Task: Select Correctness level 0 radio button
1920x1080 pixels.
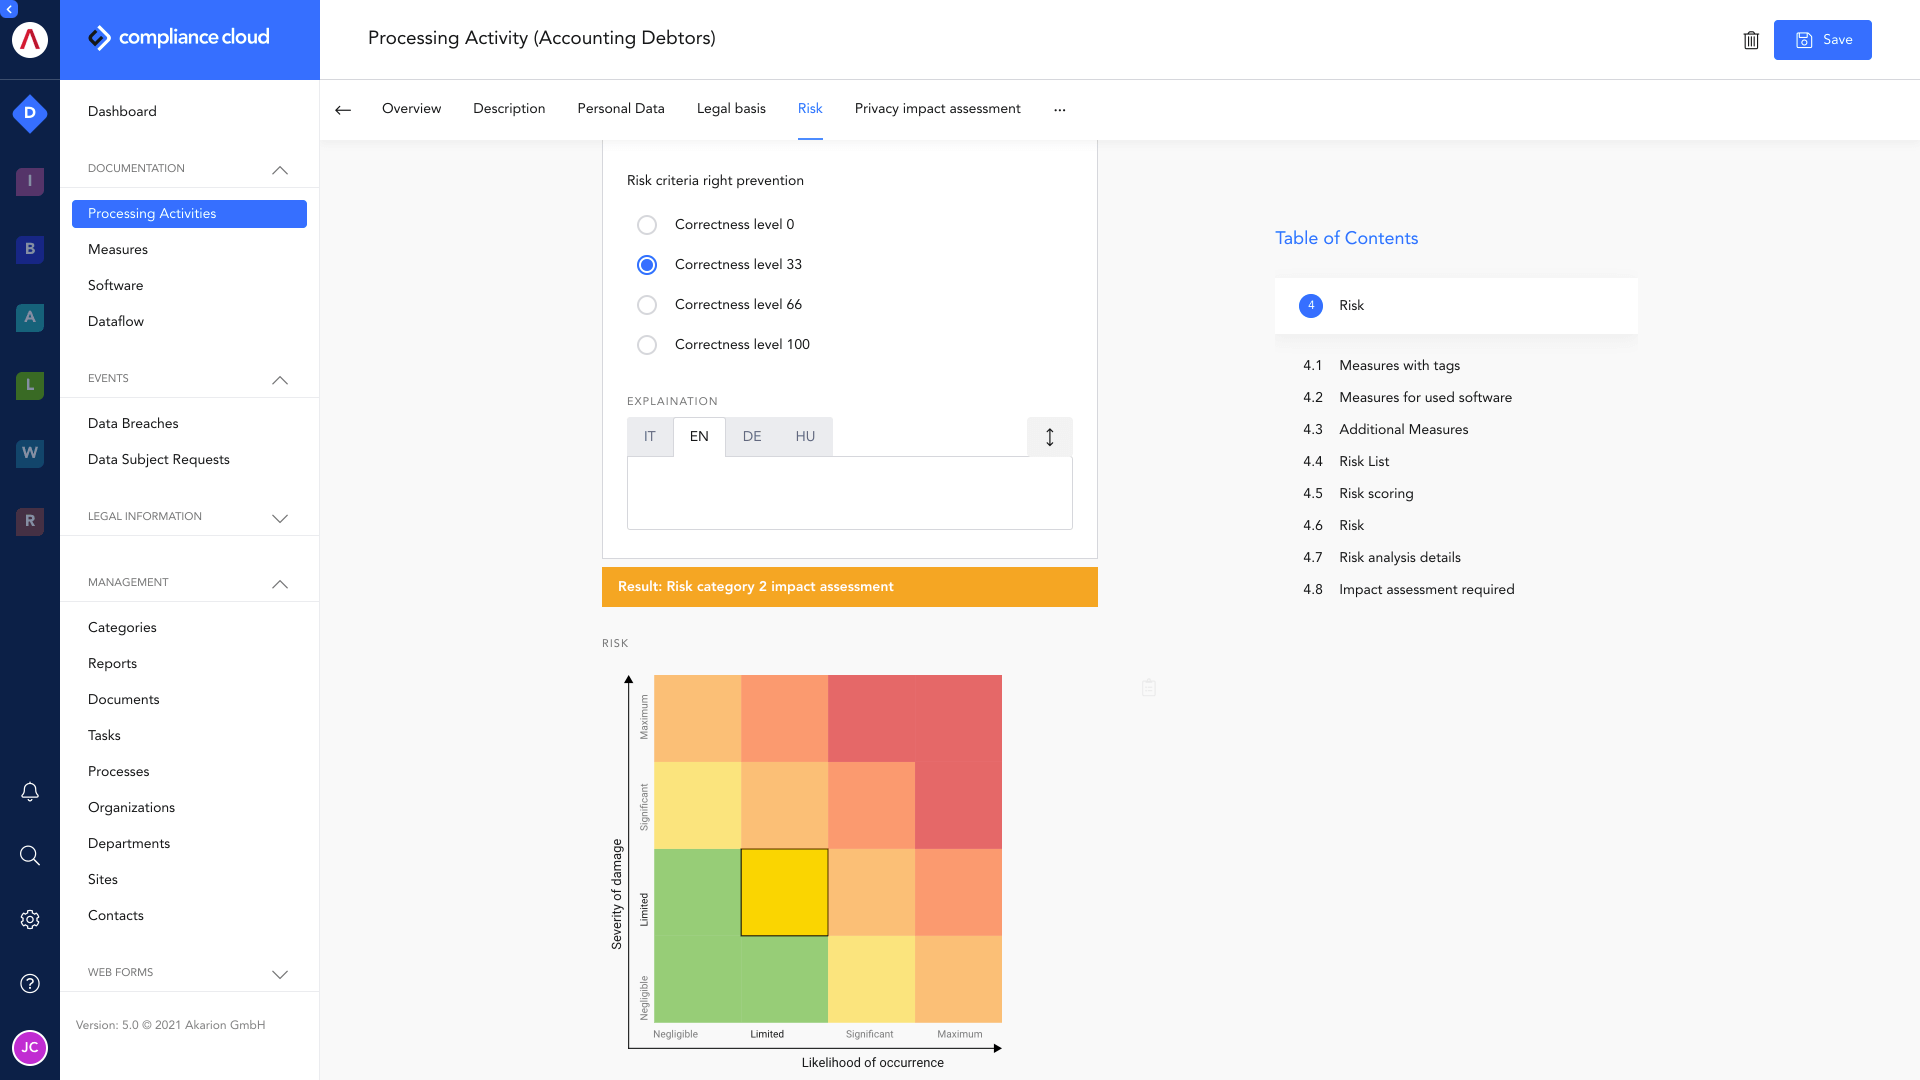Action: (647, 225)
